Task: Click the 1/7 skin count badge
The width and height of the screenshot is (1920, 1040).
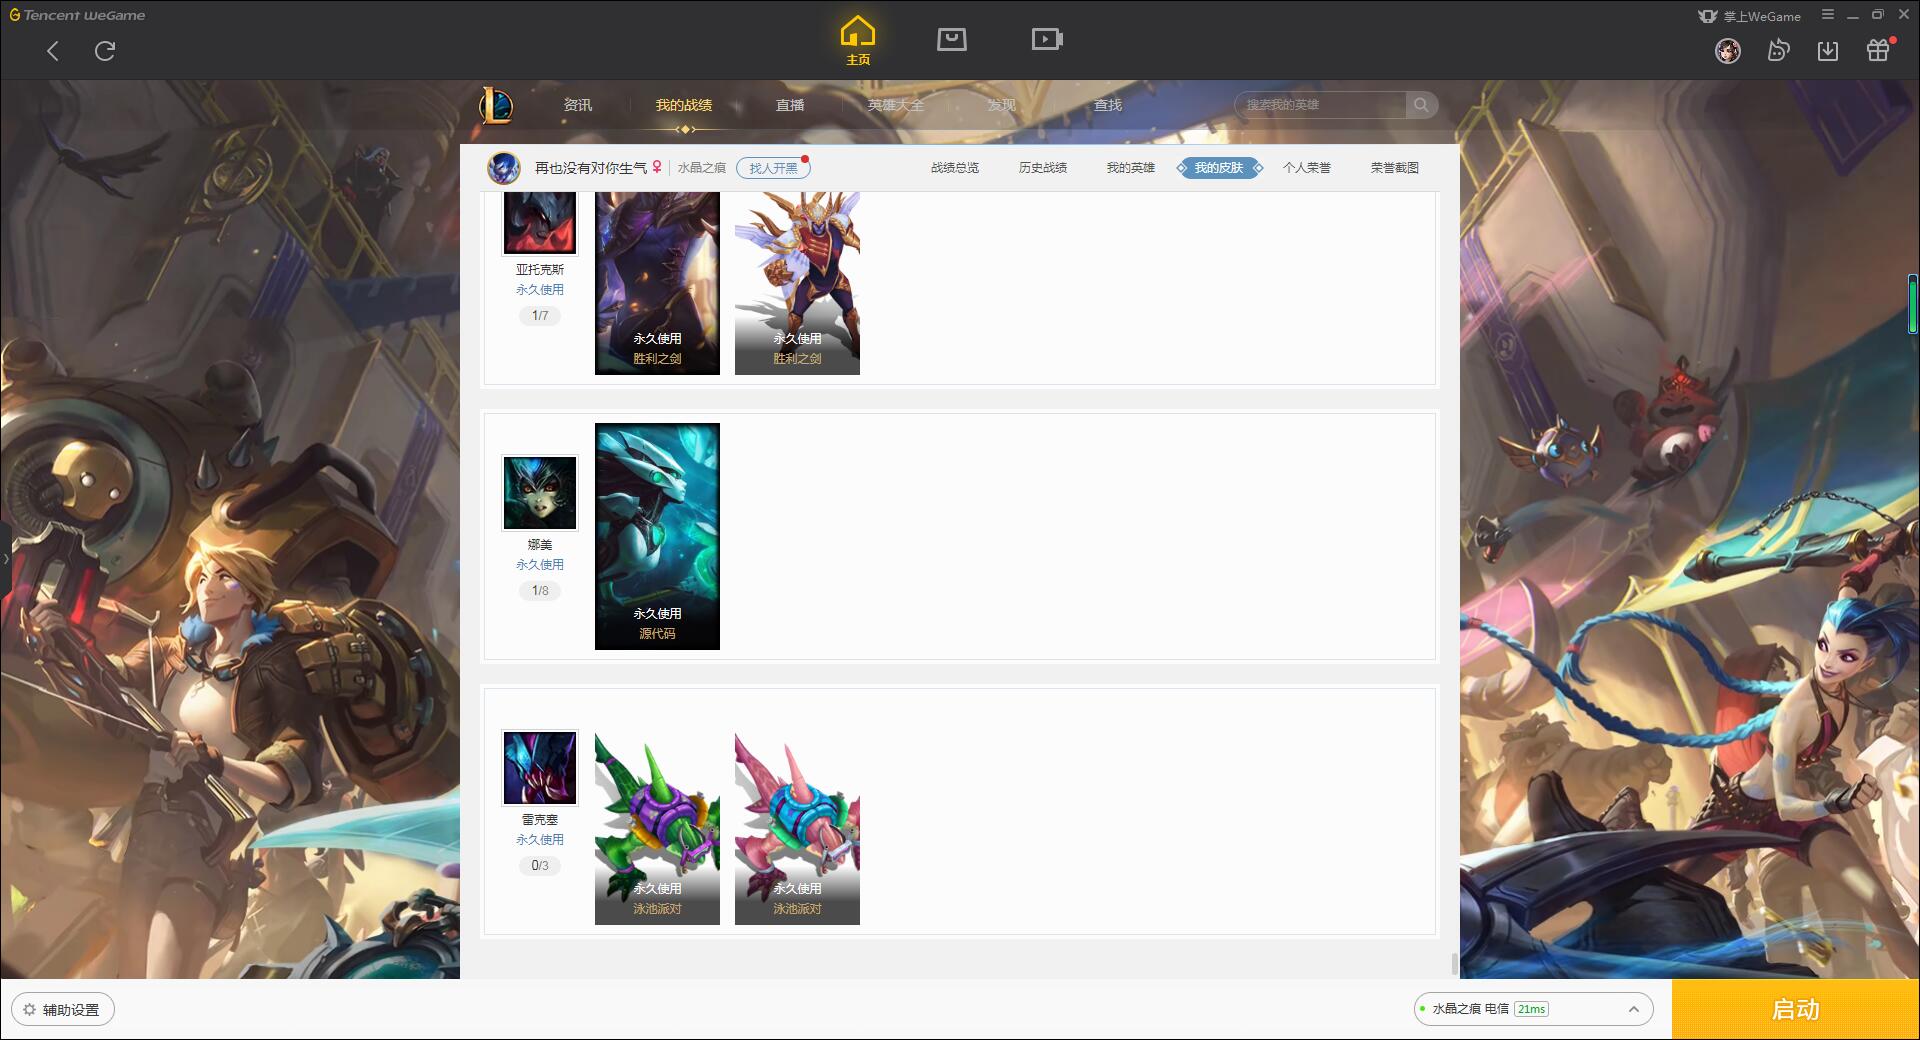Action: click(540, 316)
